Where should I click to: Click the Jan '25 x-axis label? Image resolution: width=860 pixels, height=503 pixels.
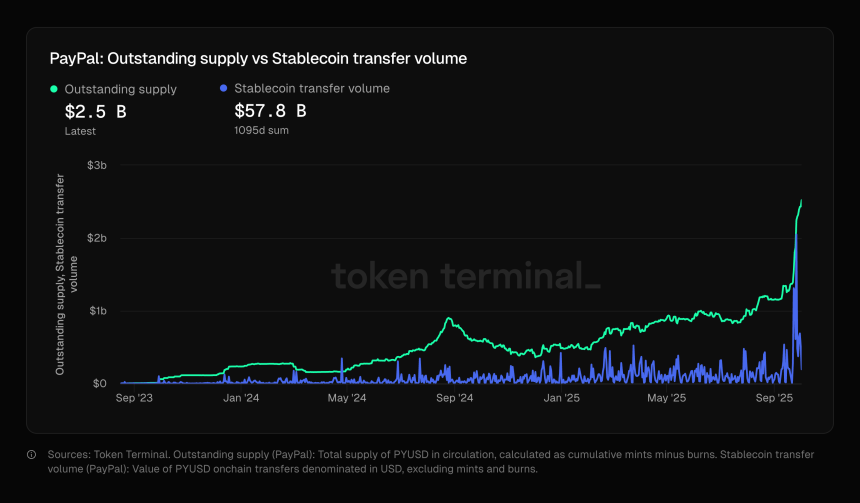(561, 398)
